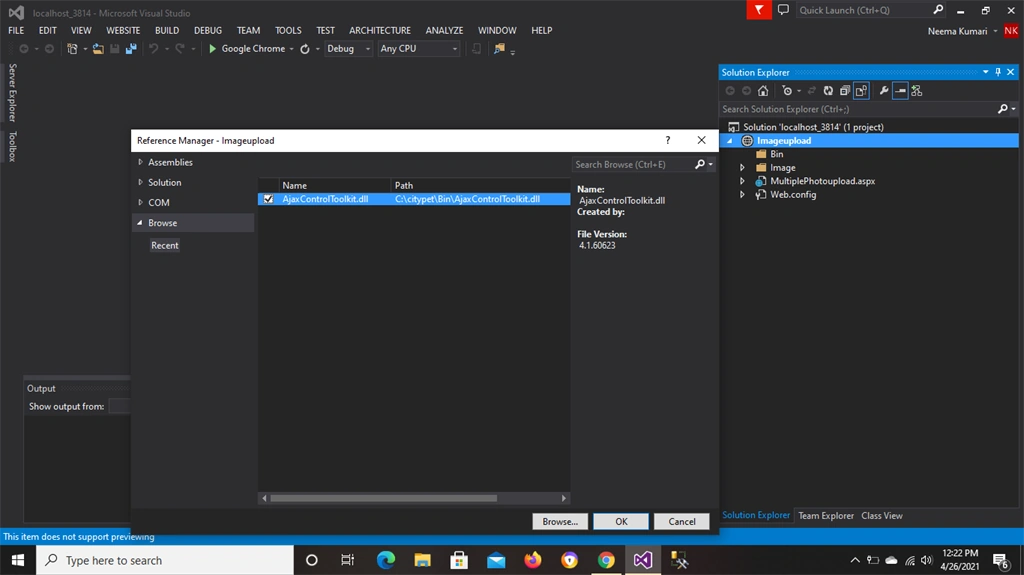Open Properties wrench icon in Solution Explorer
The image size is (1024, 575).
point(884,91)
